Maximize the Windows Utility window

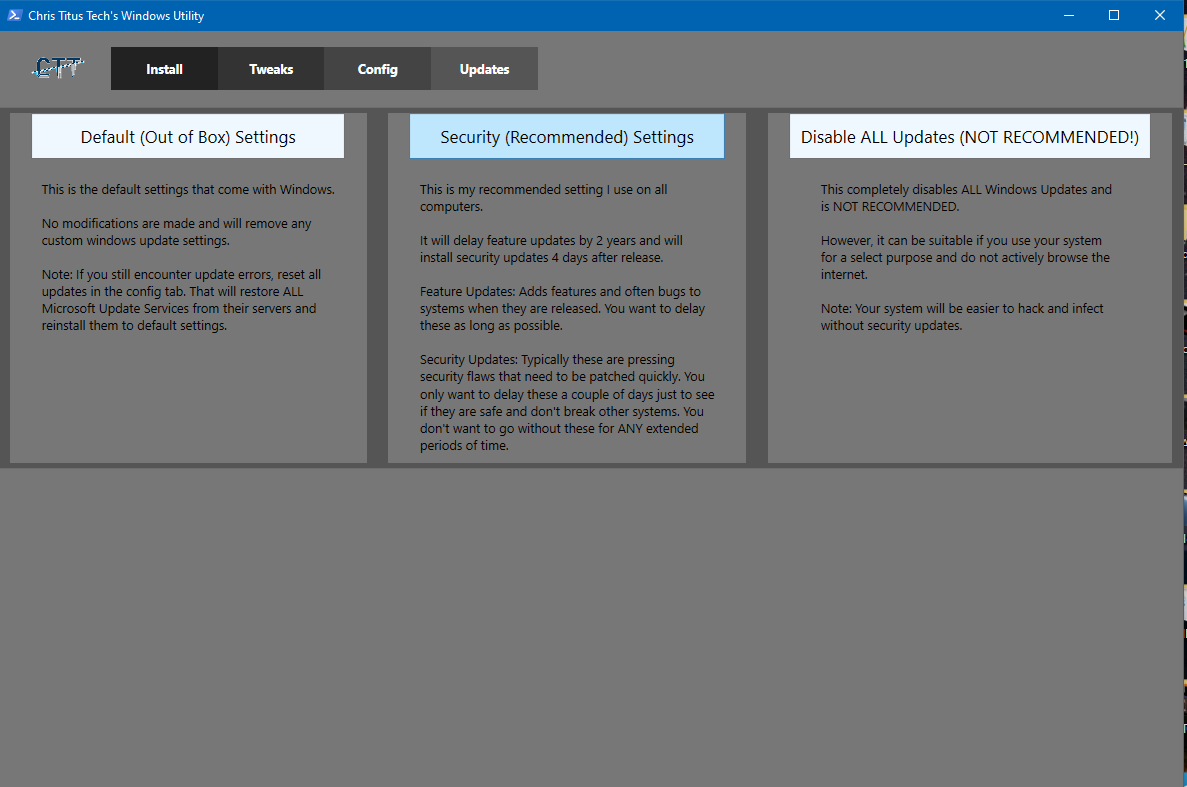click(x=1114, y=15)
